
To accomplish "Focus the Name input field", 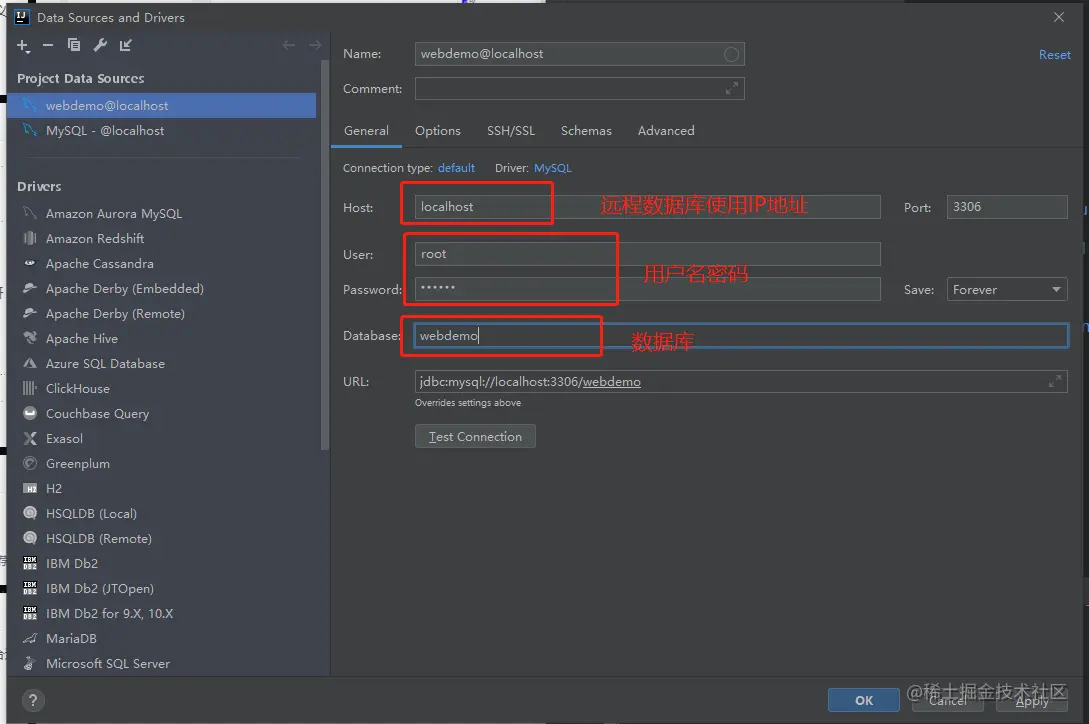I will 579,54.
